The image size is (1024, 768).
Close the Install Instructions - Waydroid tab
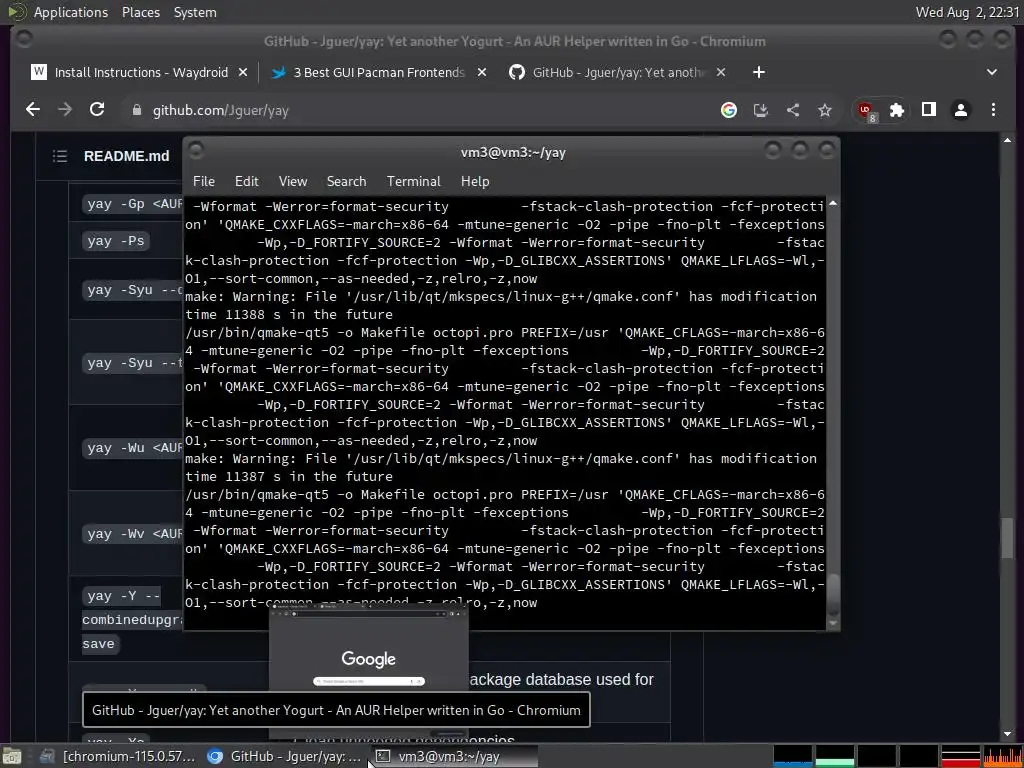pos(243,72)
